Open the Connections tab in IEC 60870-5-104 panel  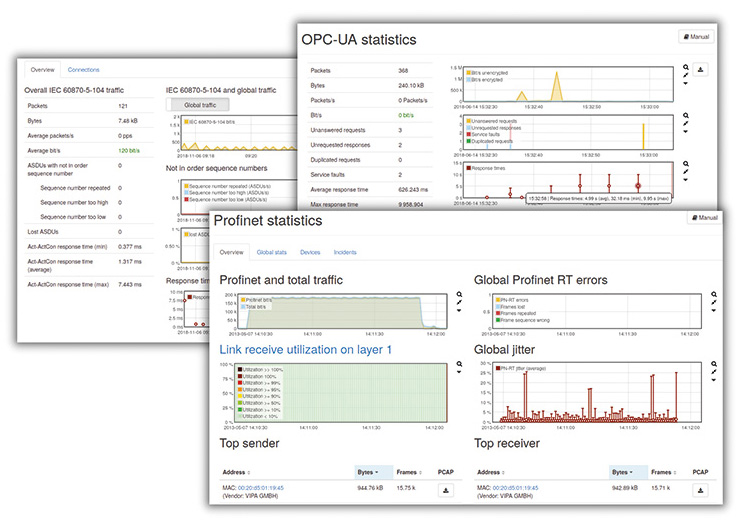coord(83,70)
